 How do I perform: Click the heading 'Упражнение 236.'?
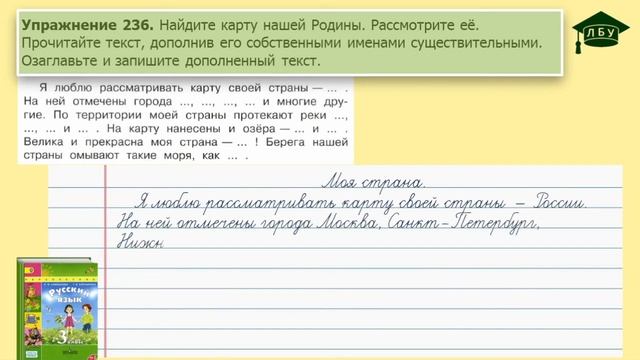pyautogui.click(x=87, y=25)
